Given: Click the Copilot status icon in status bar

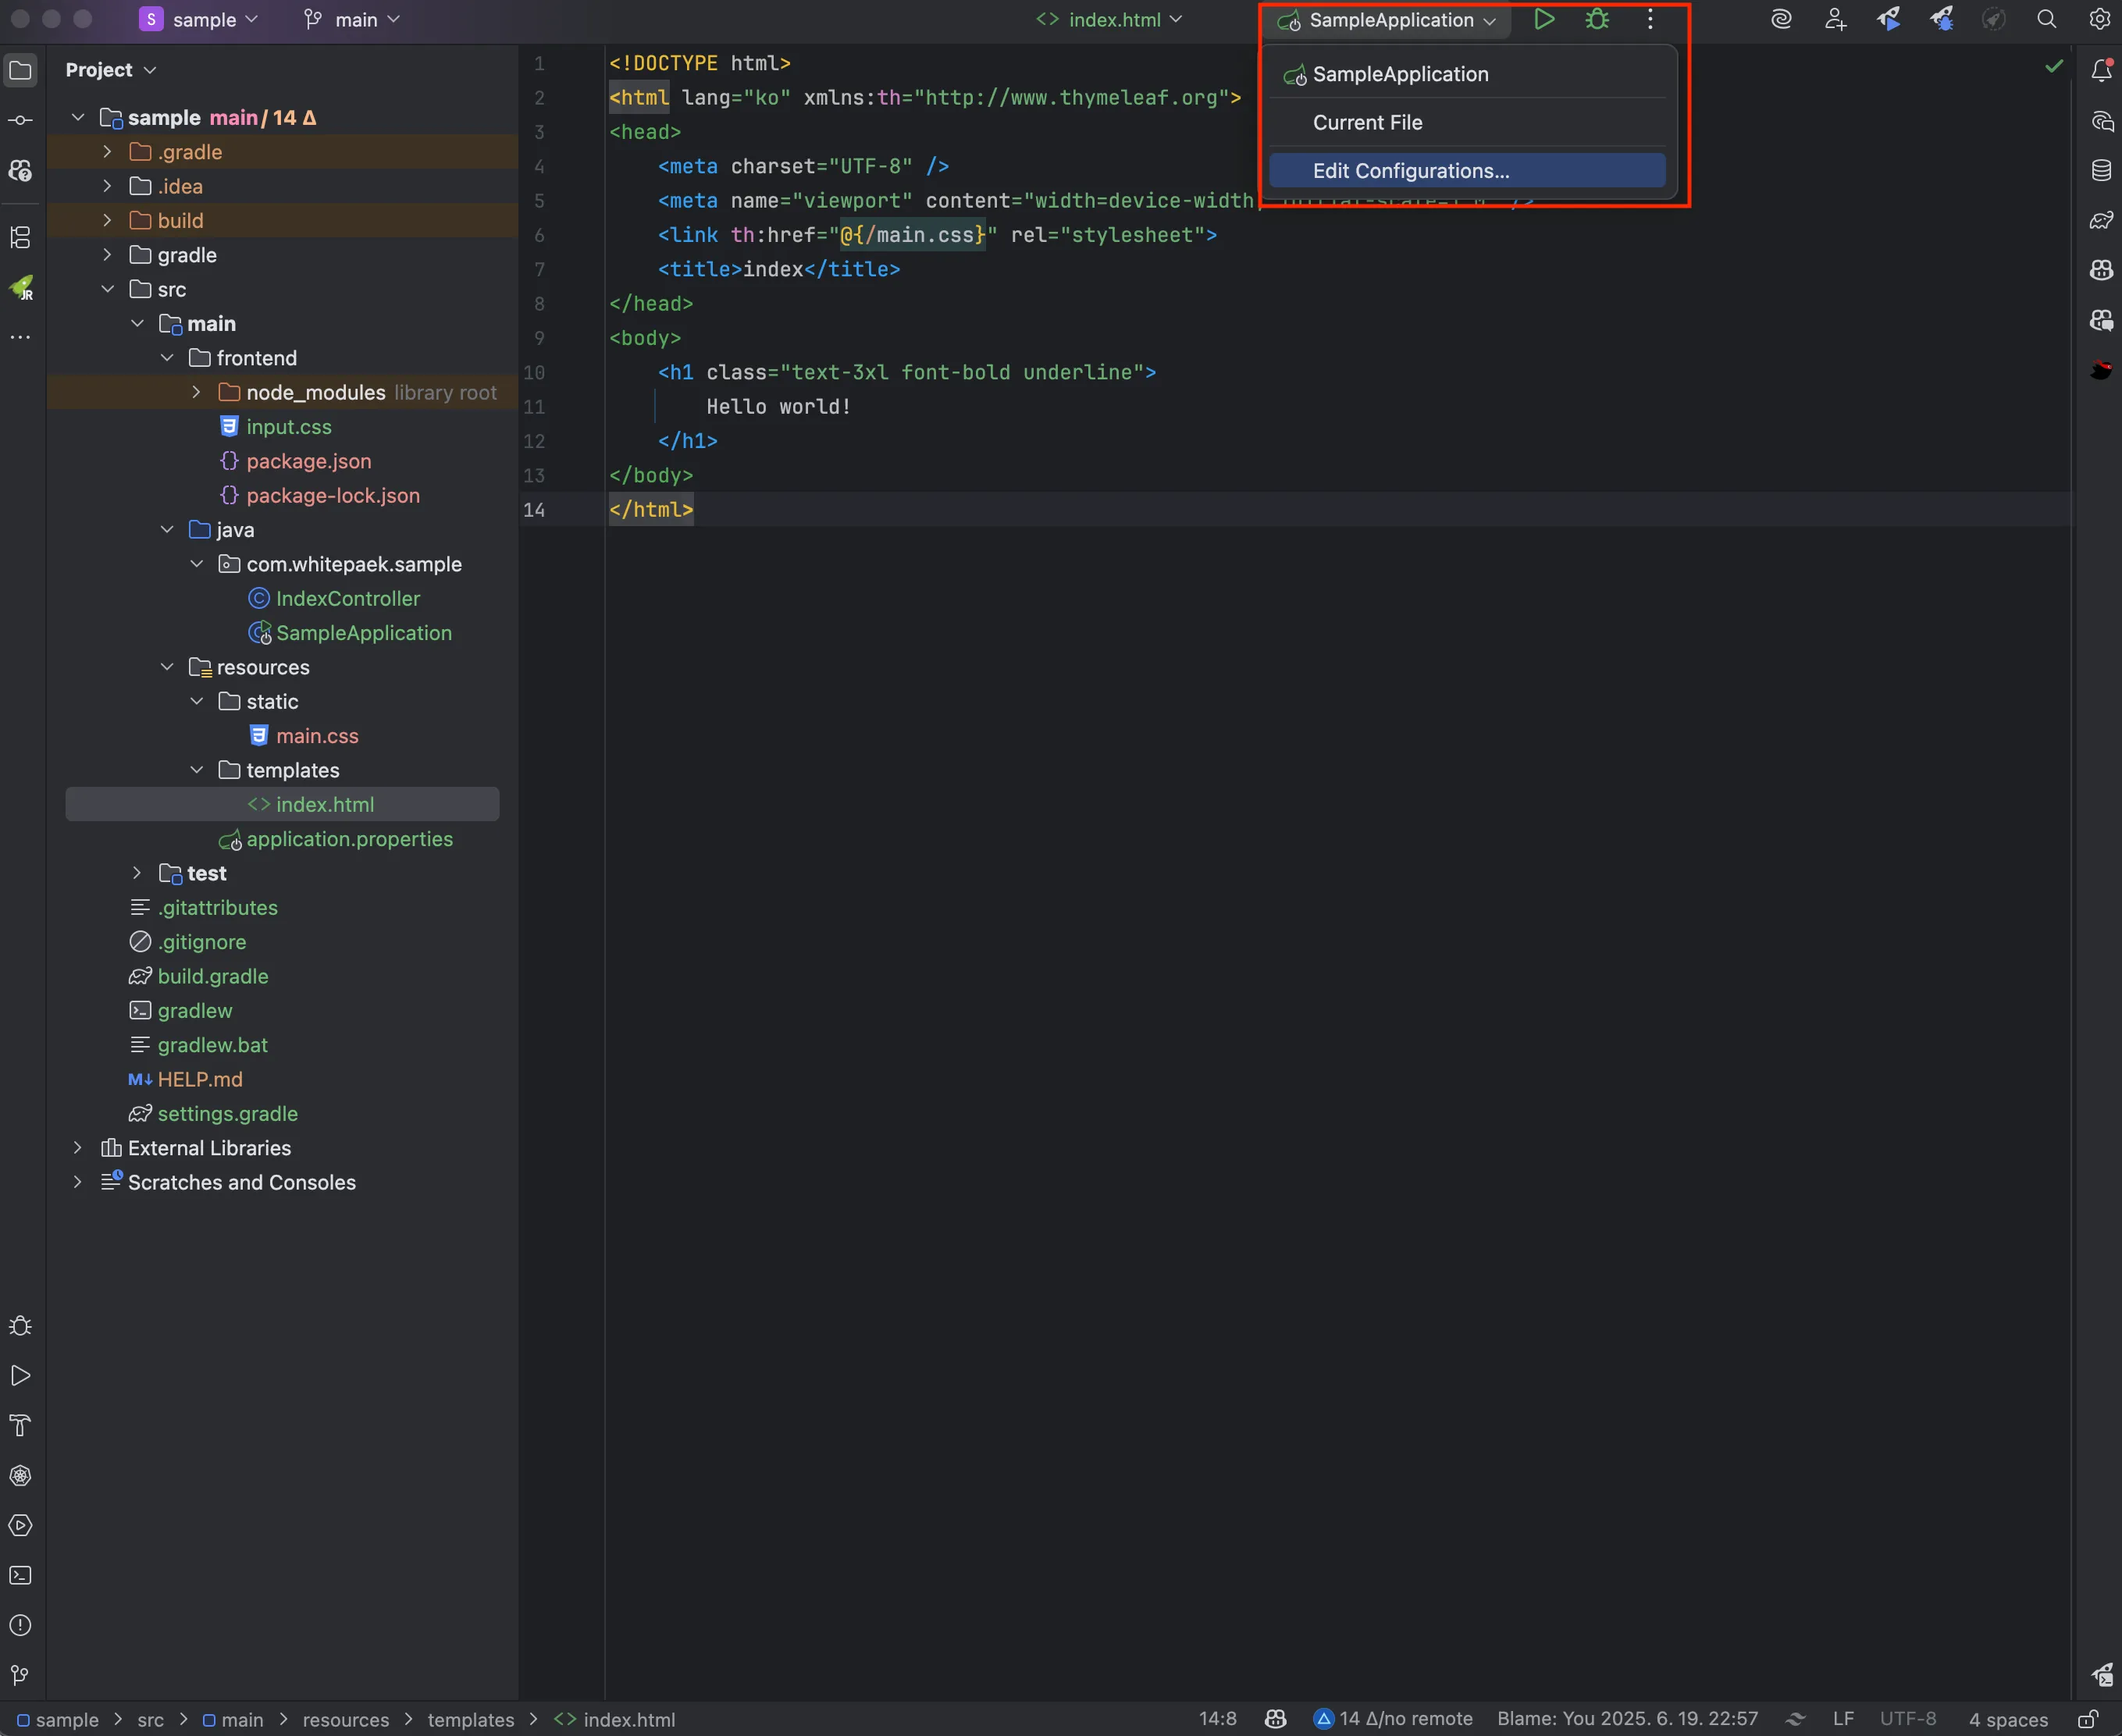Looking at the screenshot, I should (x=1275, y=1719).
